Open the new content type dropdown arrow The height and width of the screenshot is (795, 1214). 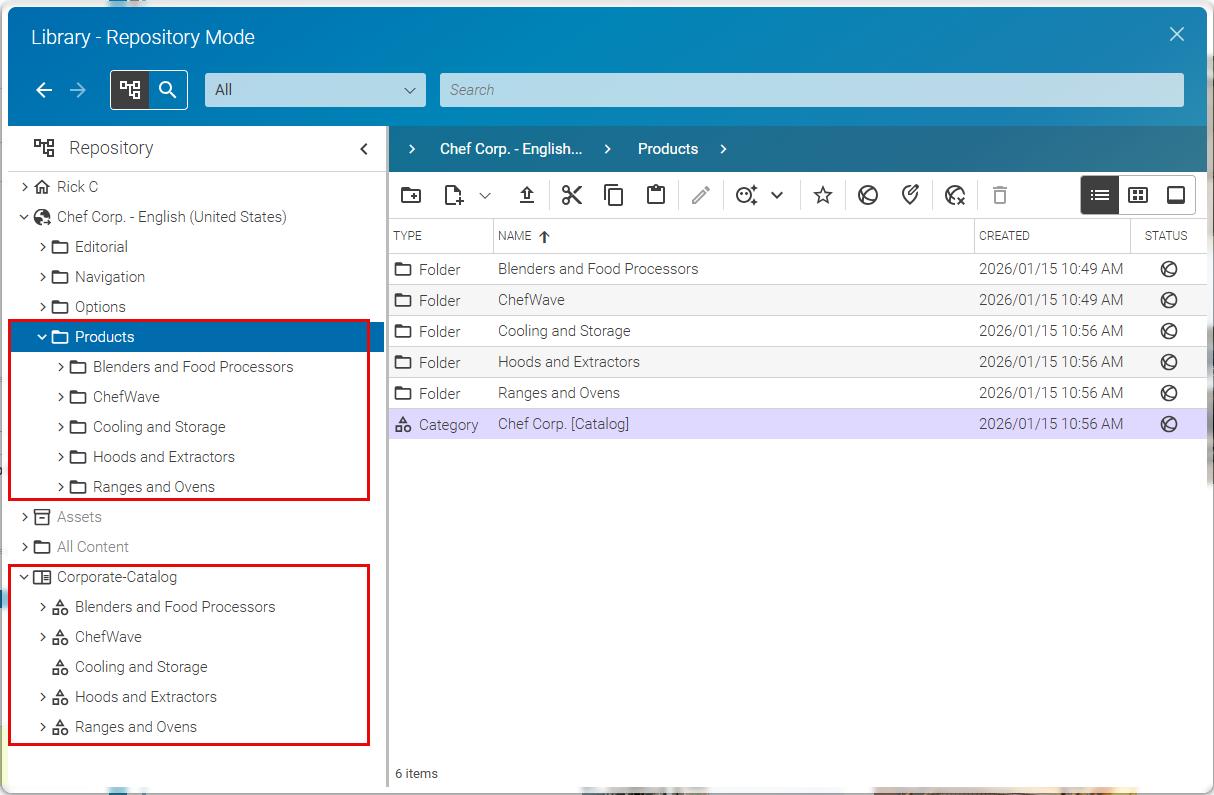[486, 195]
